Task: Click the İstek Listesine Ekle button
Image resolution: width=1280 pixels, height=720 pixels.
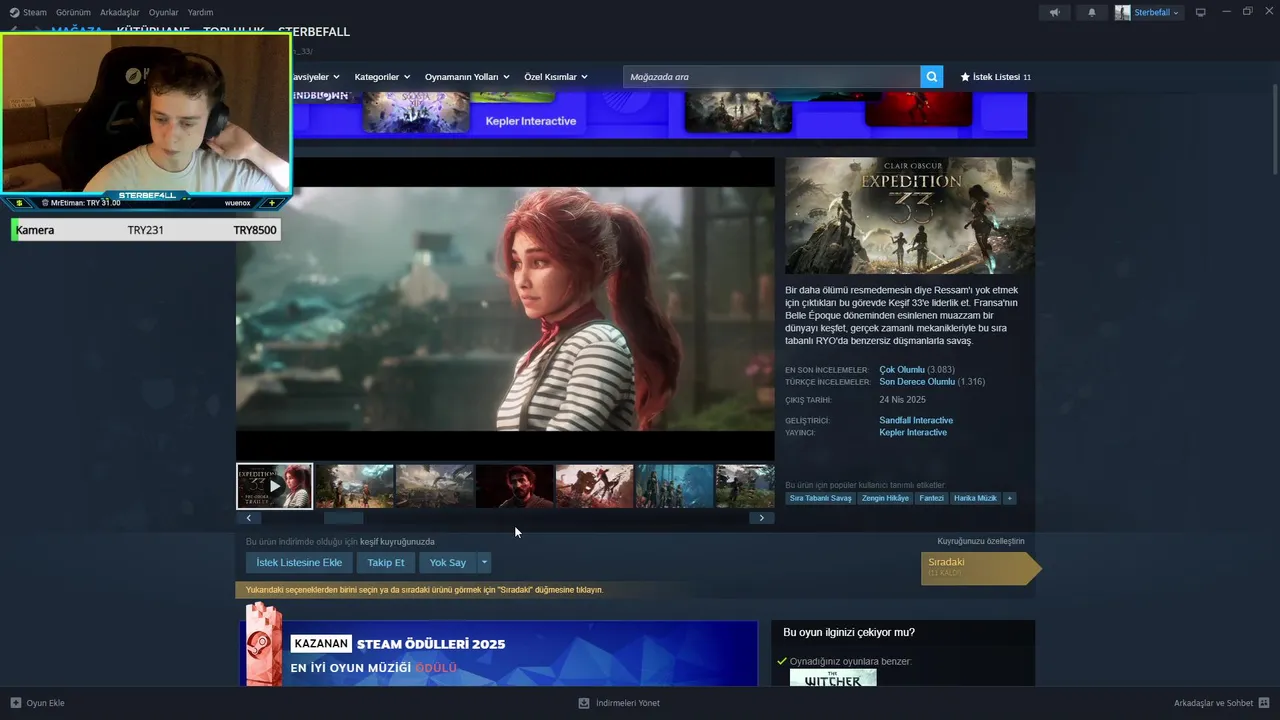Action: click(299, 562)
